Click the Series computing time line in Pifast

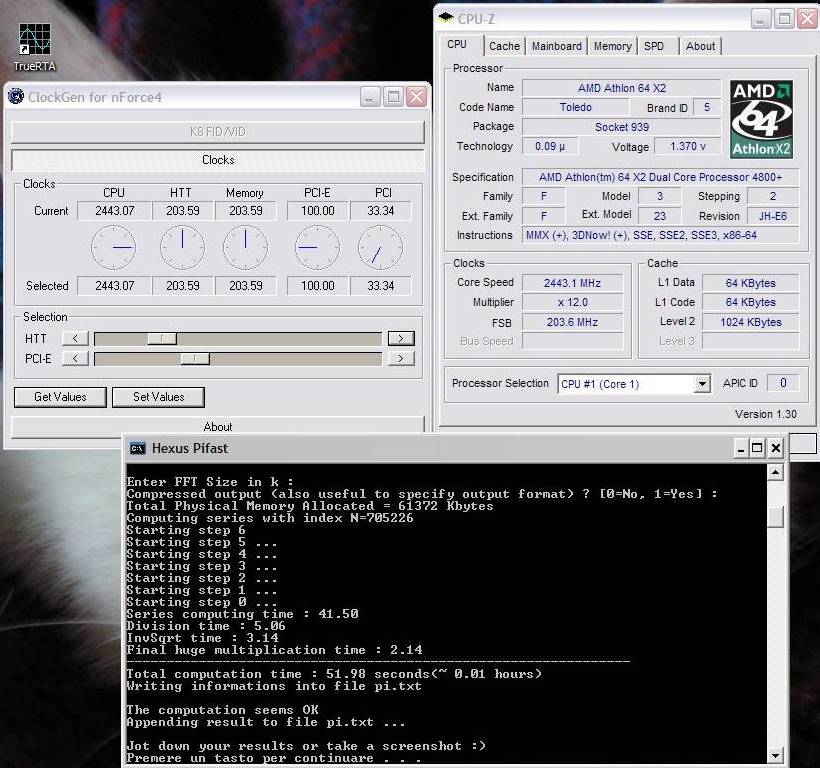pyautogui.click(x=243, y=614)
